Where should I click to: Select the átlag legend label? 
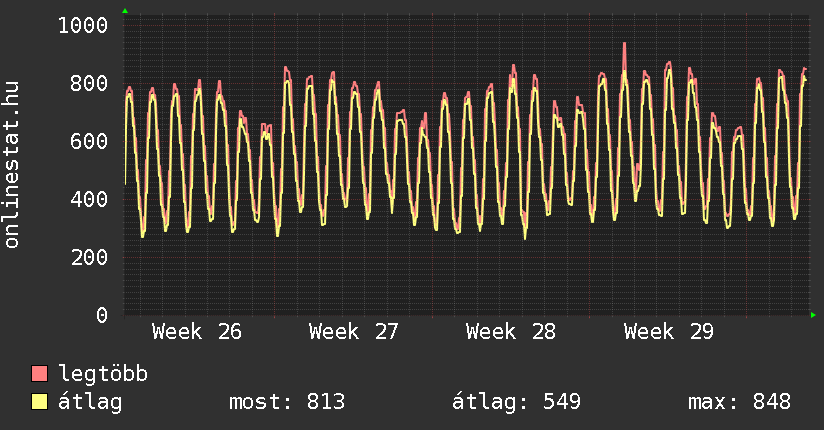[90, 402]
